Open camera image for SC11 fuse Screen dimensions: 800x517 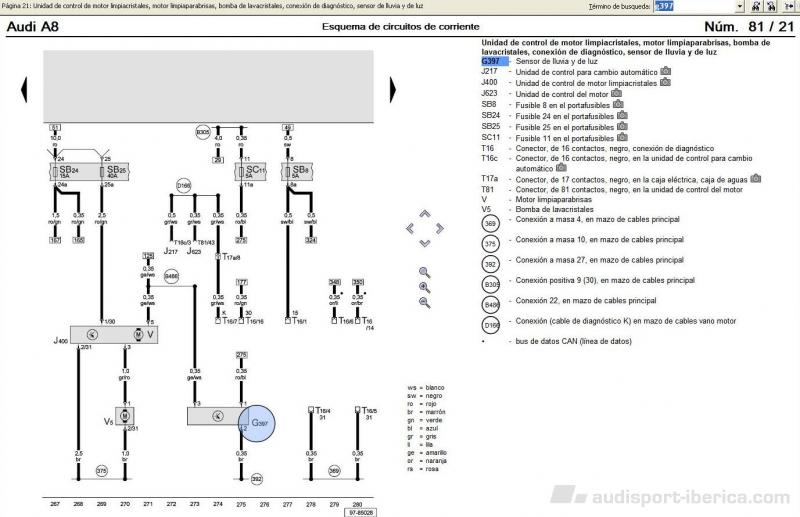[x=622, y=137]
